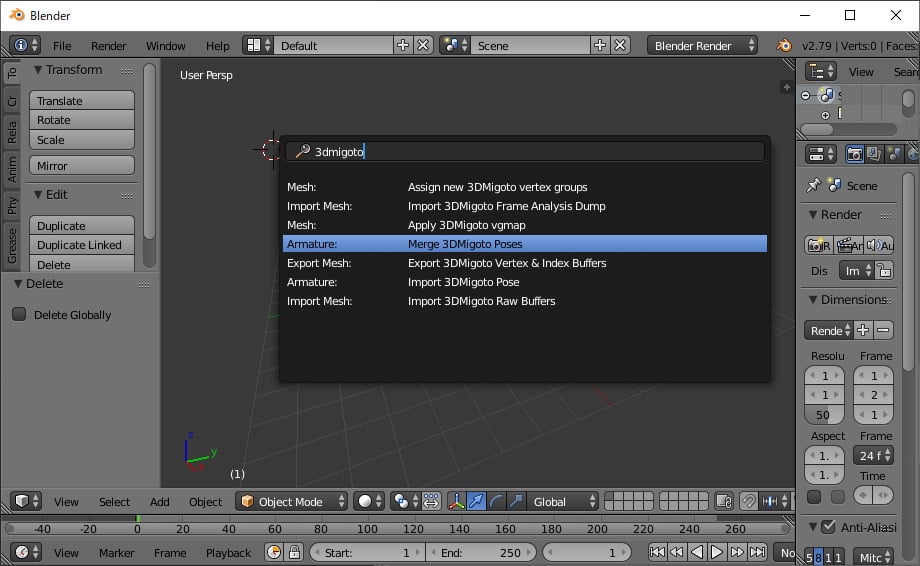Click the Scale button

(x=82, y=140)
